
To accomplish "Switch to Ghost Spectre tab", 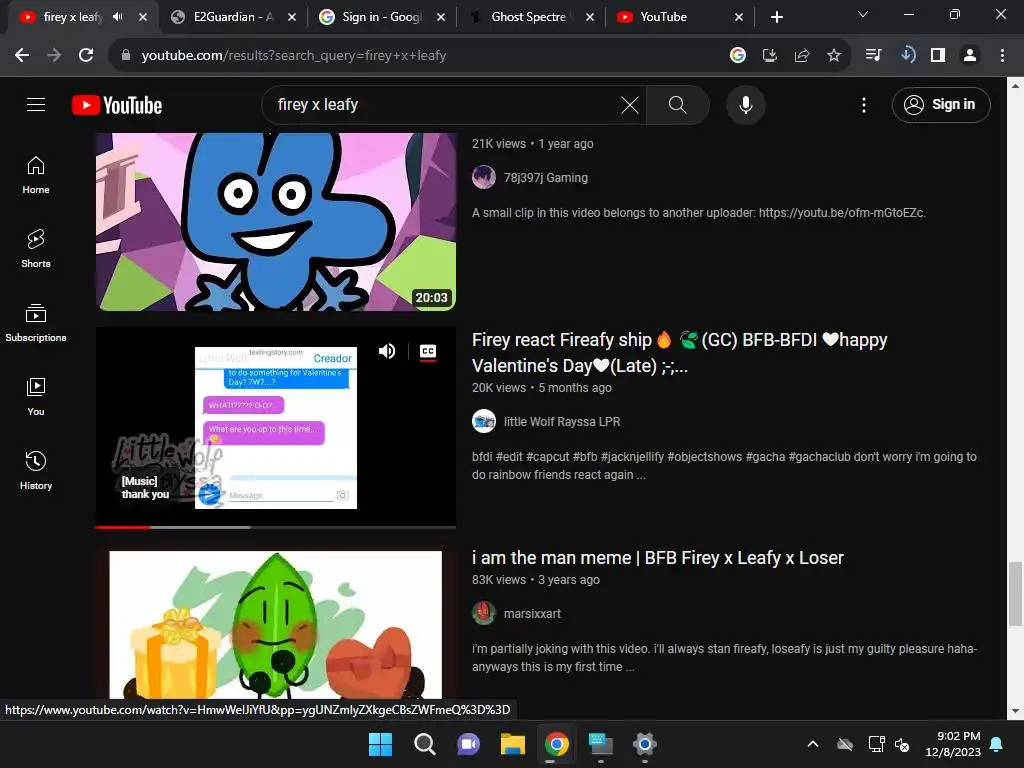I will click(x=530, y=17).
